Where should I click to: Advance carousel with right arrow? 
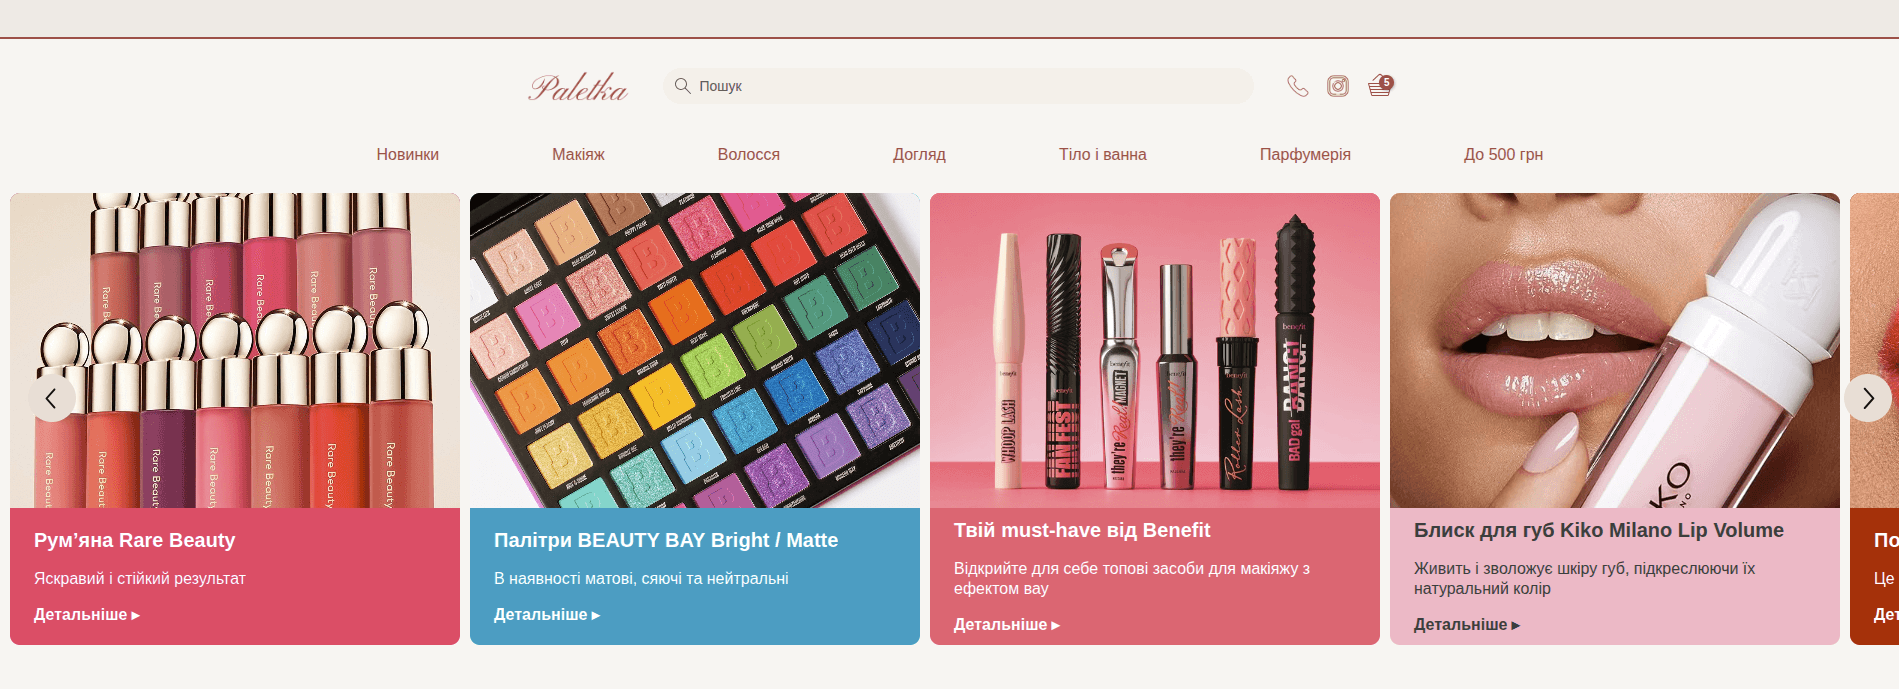pos(1867,398)
